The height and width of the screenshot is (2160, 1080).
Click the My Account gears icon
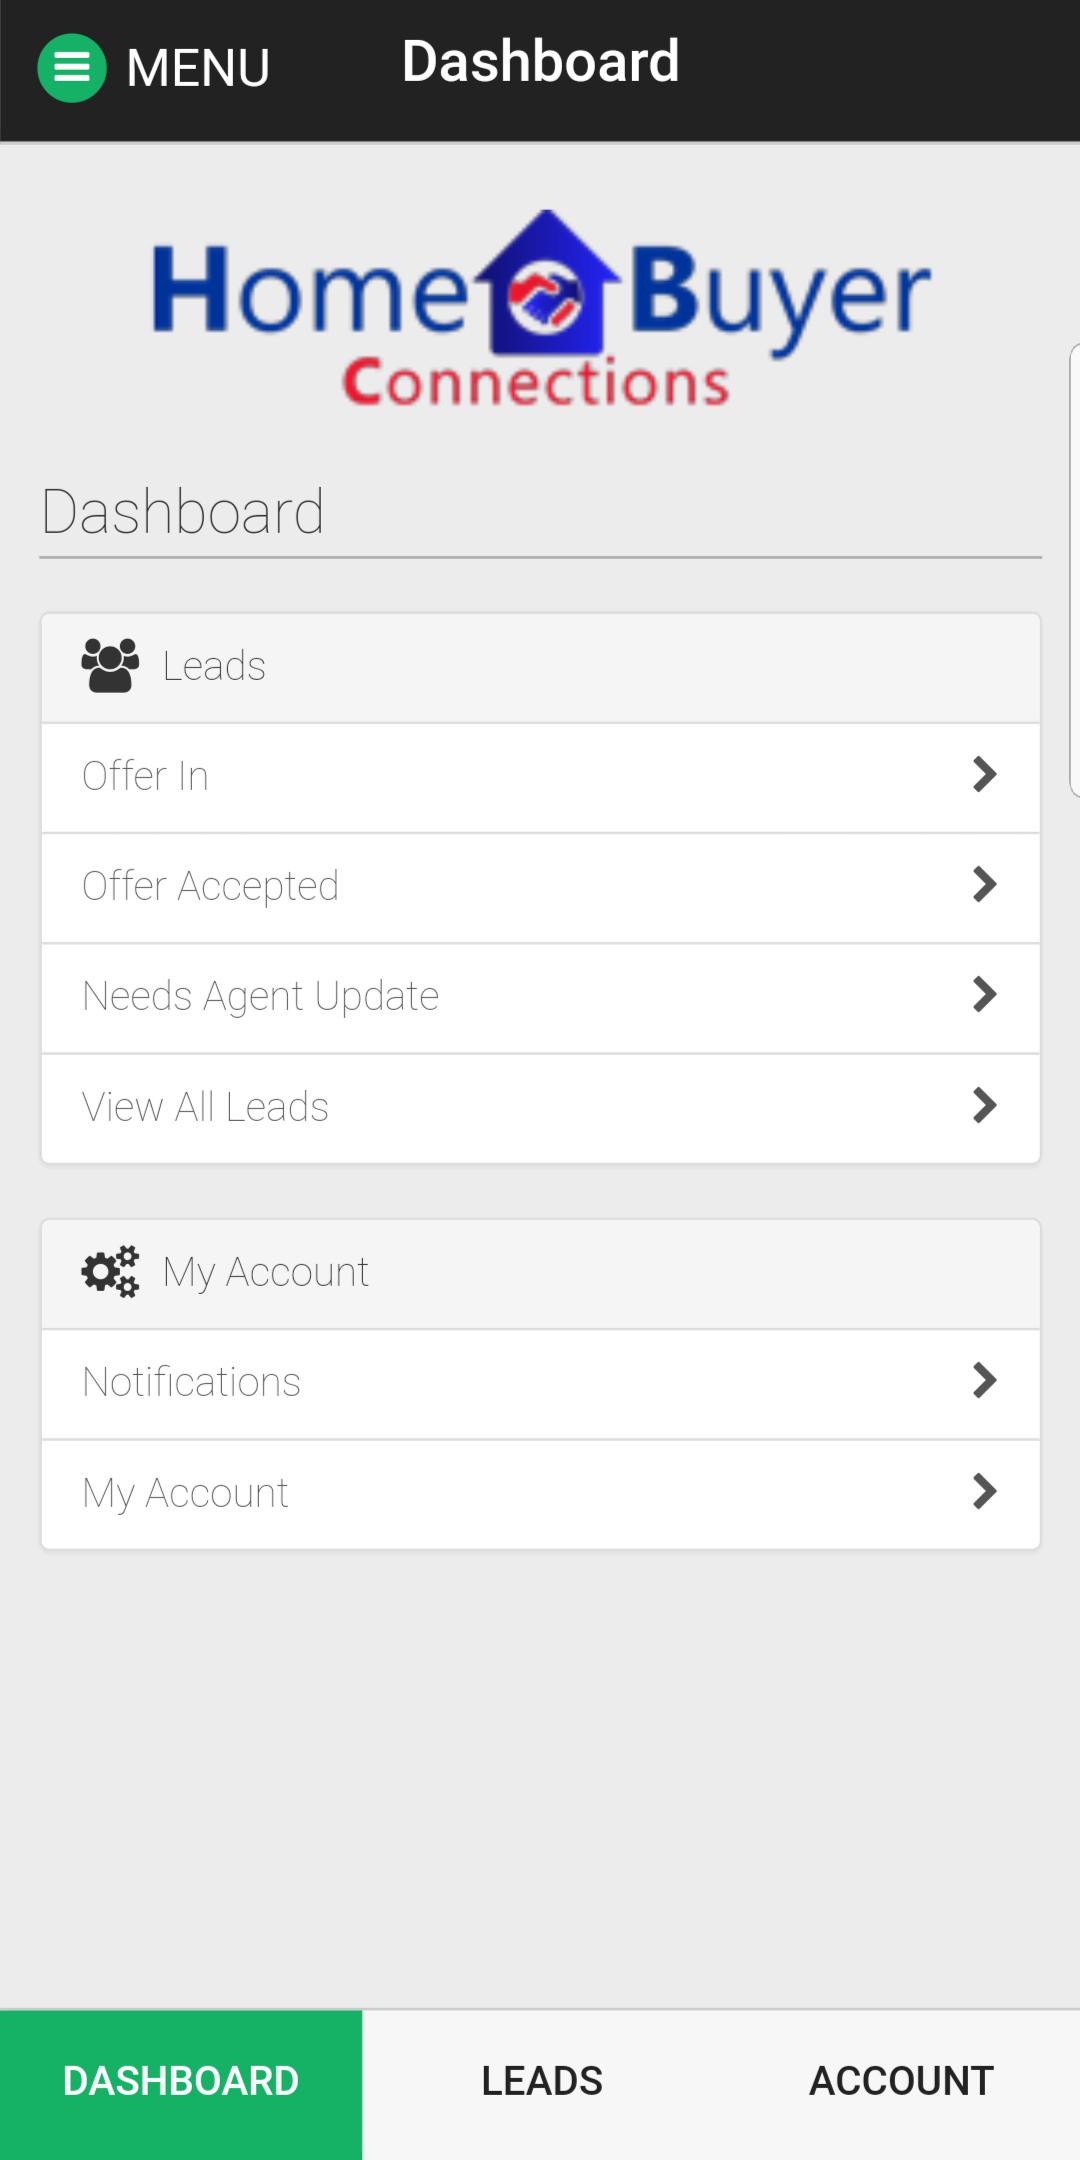point(110,1272)
